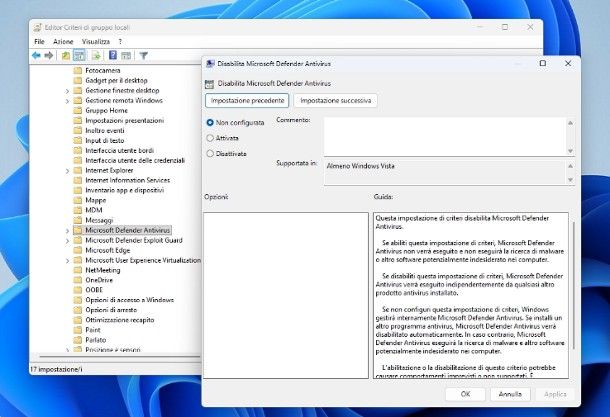The width and height of the screenshot is (610, 417).
Task: Click the Paint folder icon
Action: 77,330
